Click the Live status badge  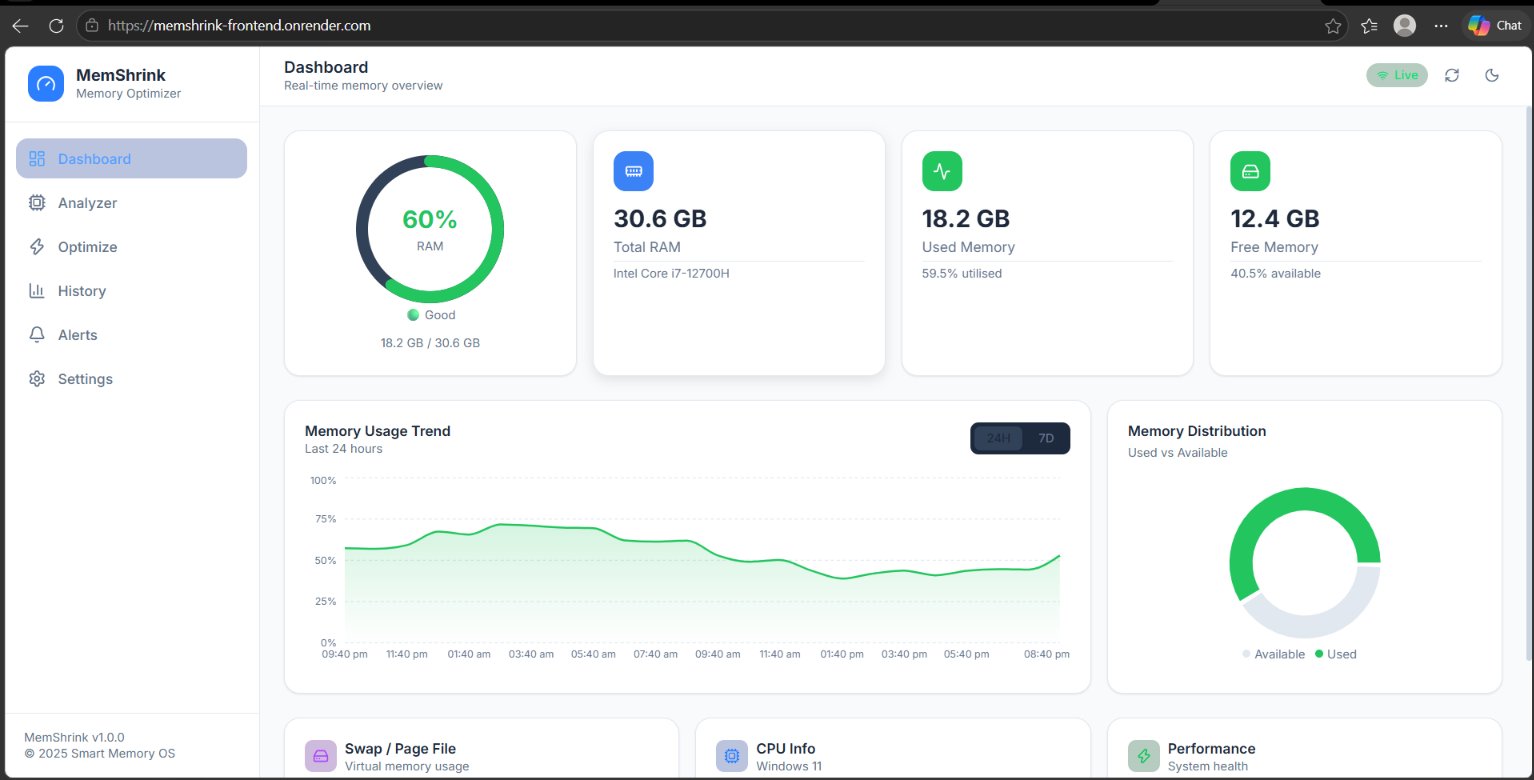1397,75
